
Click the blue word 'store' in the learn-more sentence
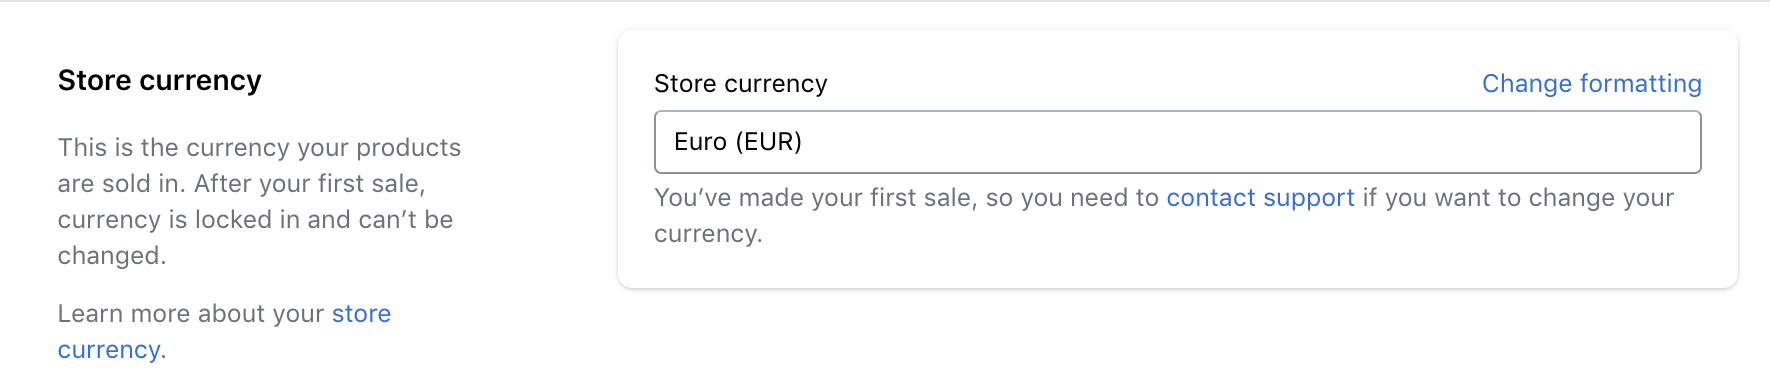361,314
